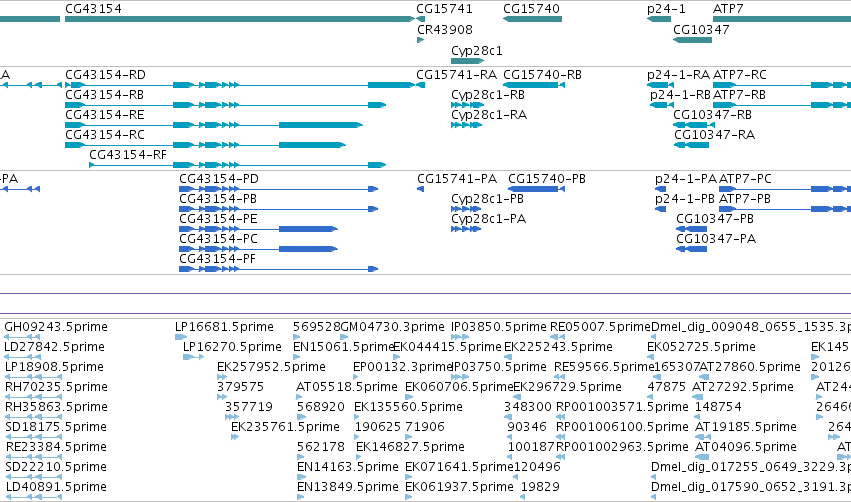Select transcript CG10347-RB
The width and height of the screenshot is (851, 502).
[x=694, y=125]
